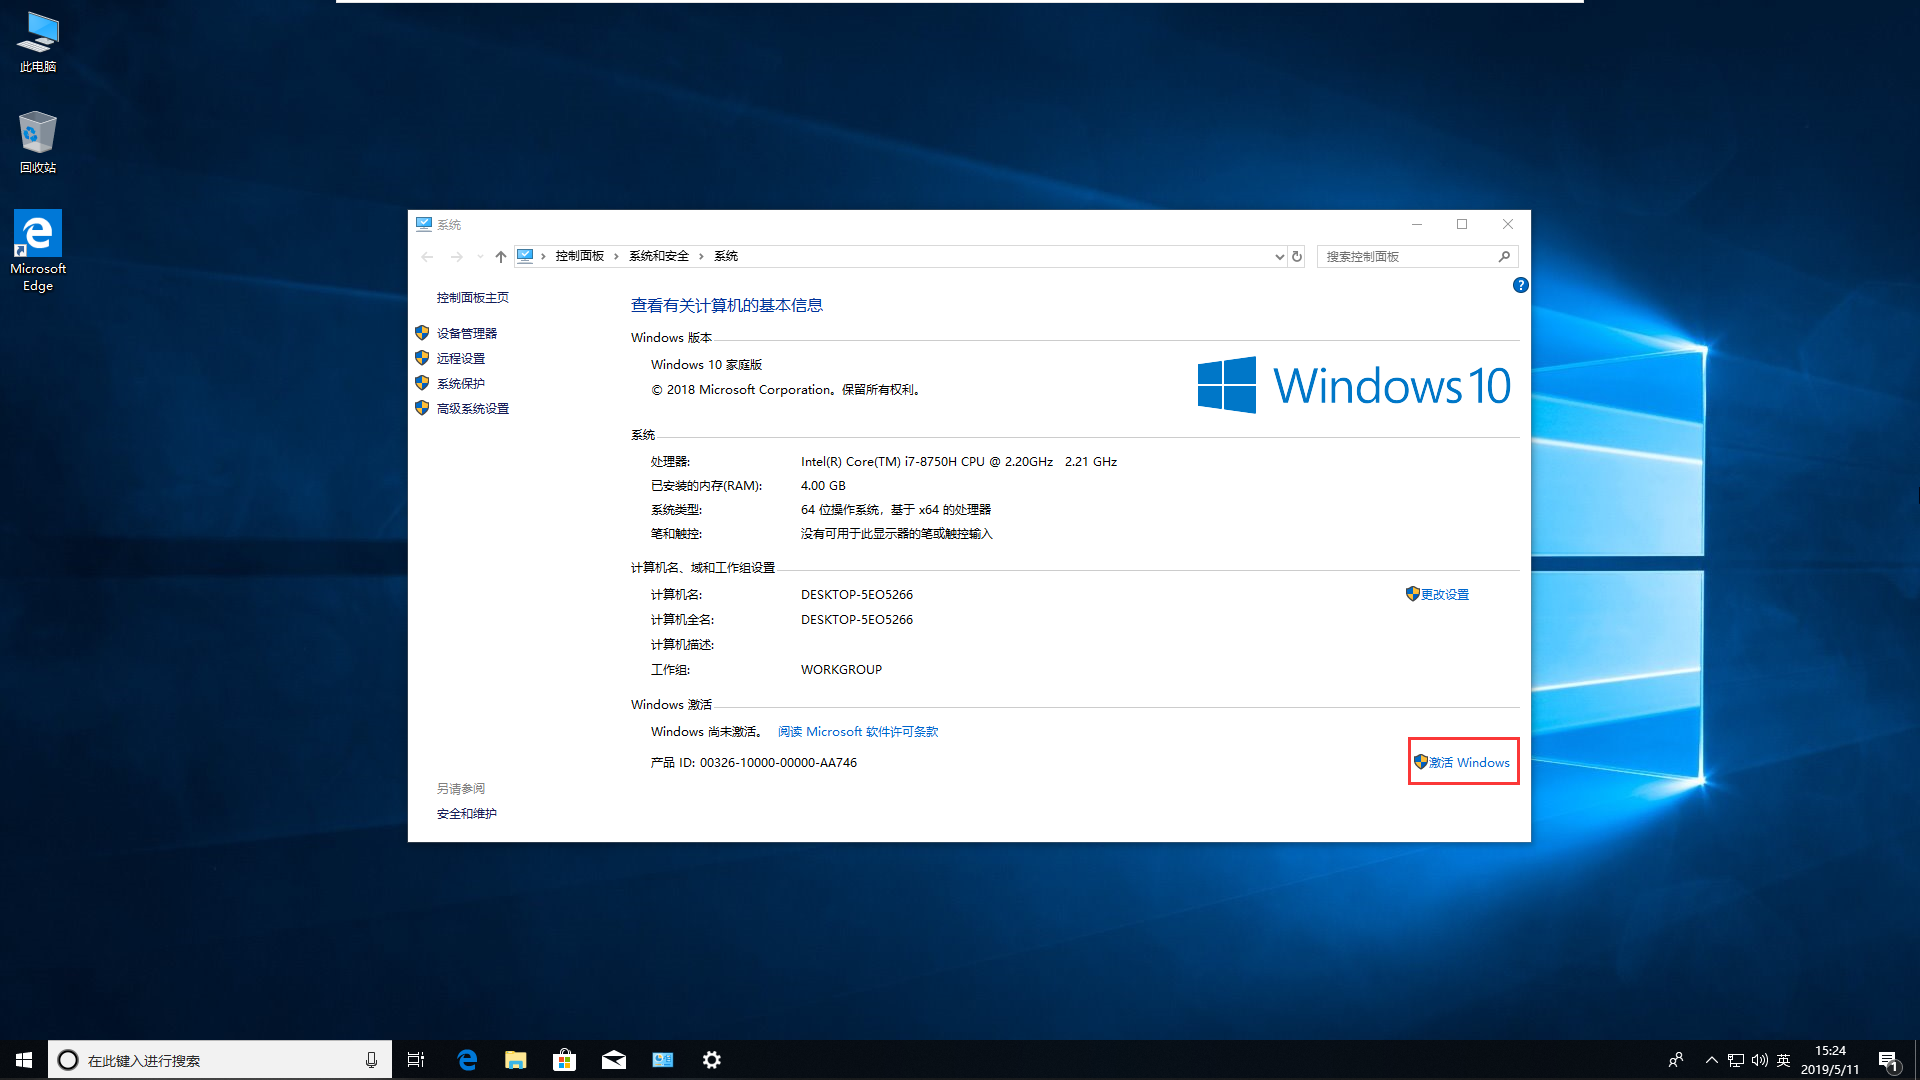
Task: Open Microsoft Store from taskbar
Action: click(564, 1060)
